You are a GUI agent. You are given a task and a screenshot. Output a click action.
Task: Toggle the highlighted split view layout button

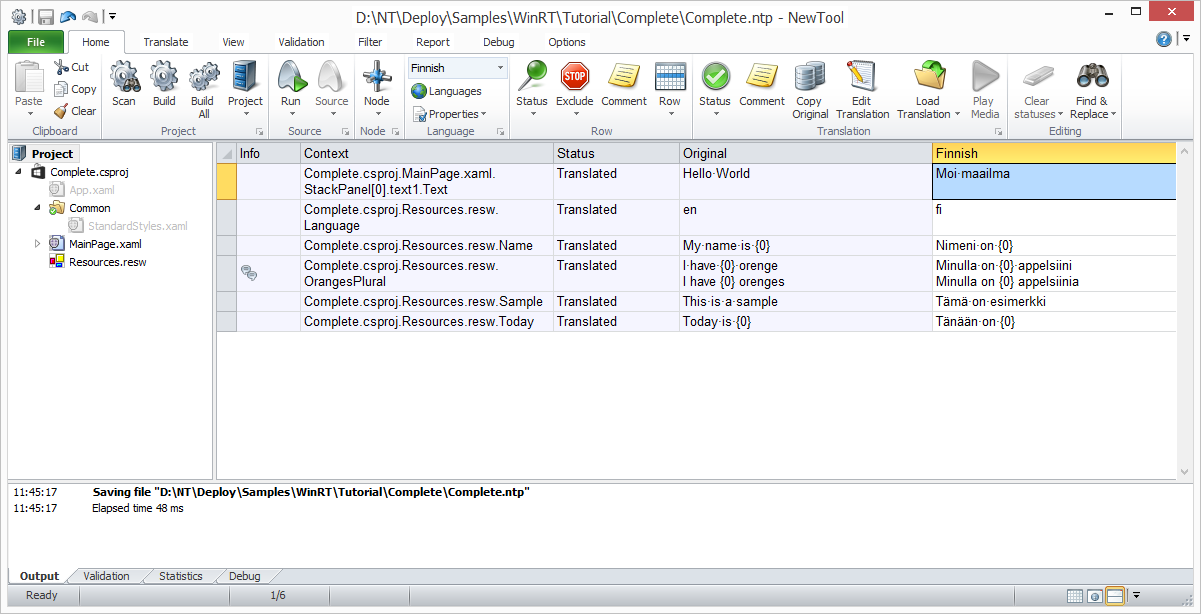pos(1114,596)
